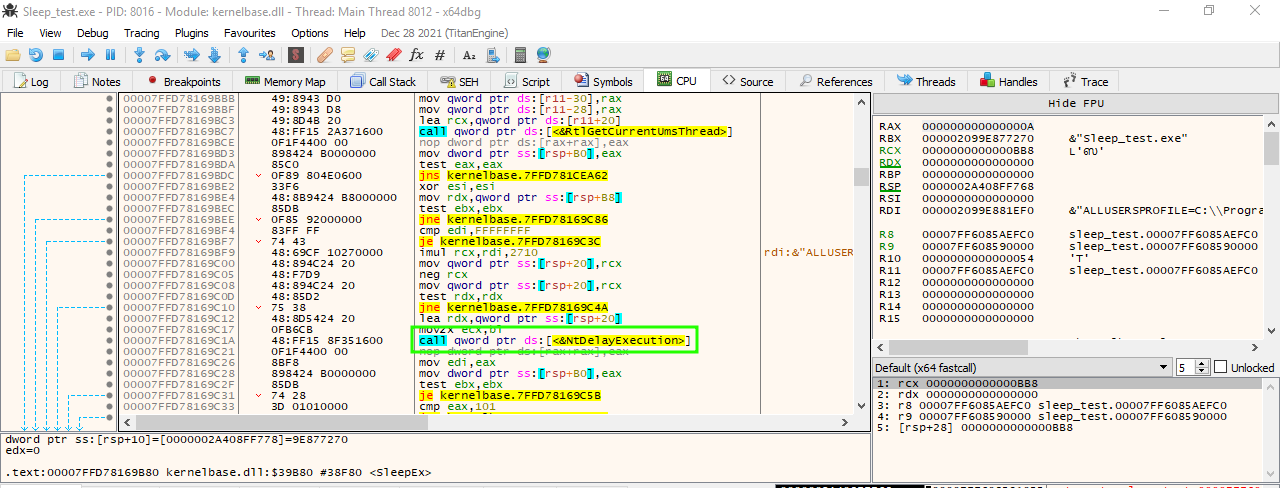Switch to the Trace tab

[1086, 82]
